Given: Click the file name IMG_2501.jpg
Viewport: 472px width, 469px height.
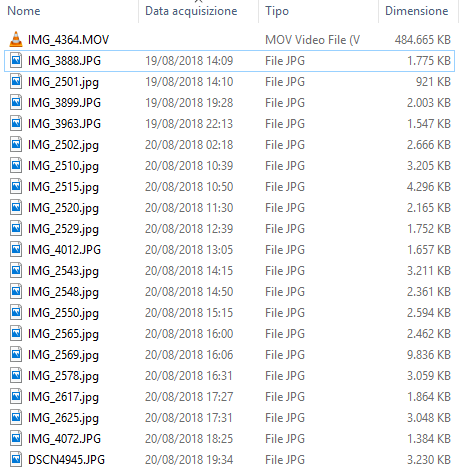Looking at the screenshot, I should pyautogui.click(x=63, y=82).
